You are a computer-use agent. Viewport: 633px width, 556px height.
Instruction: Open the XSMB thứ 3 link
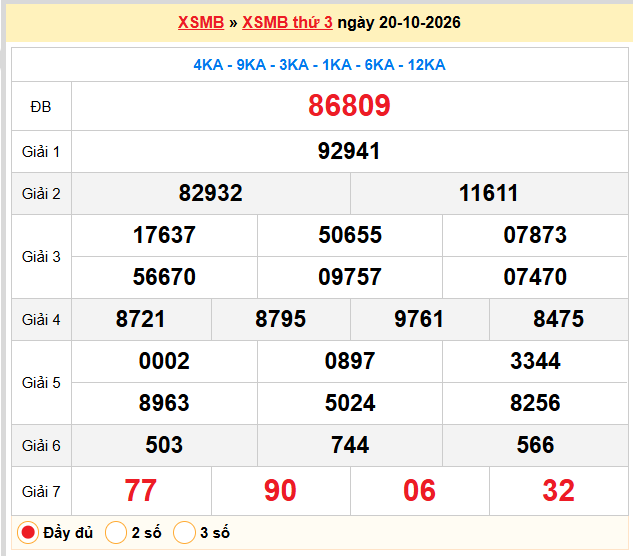point(287,22)
